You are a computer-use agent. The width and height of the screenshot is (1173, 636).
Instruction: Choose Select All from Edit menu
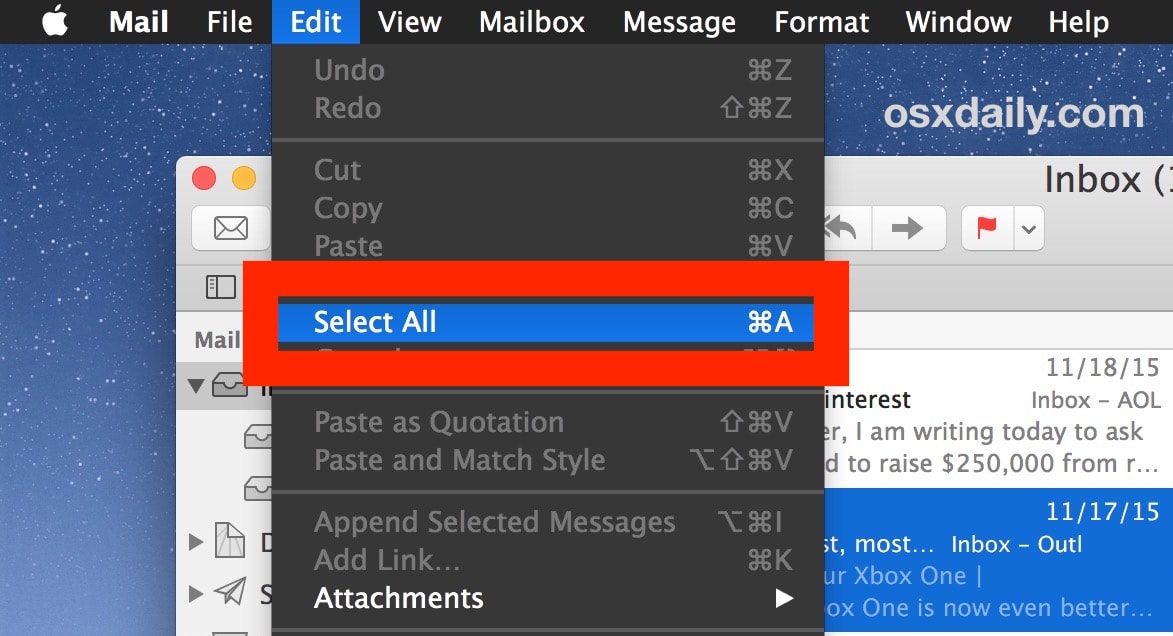(x=545, y=321)
